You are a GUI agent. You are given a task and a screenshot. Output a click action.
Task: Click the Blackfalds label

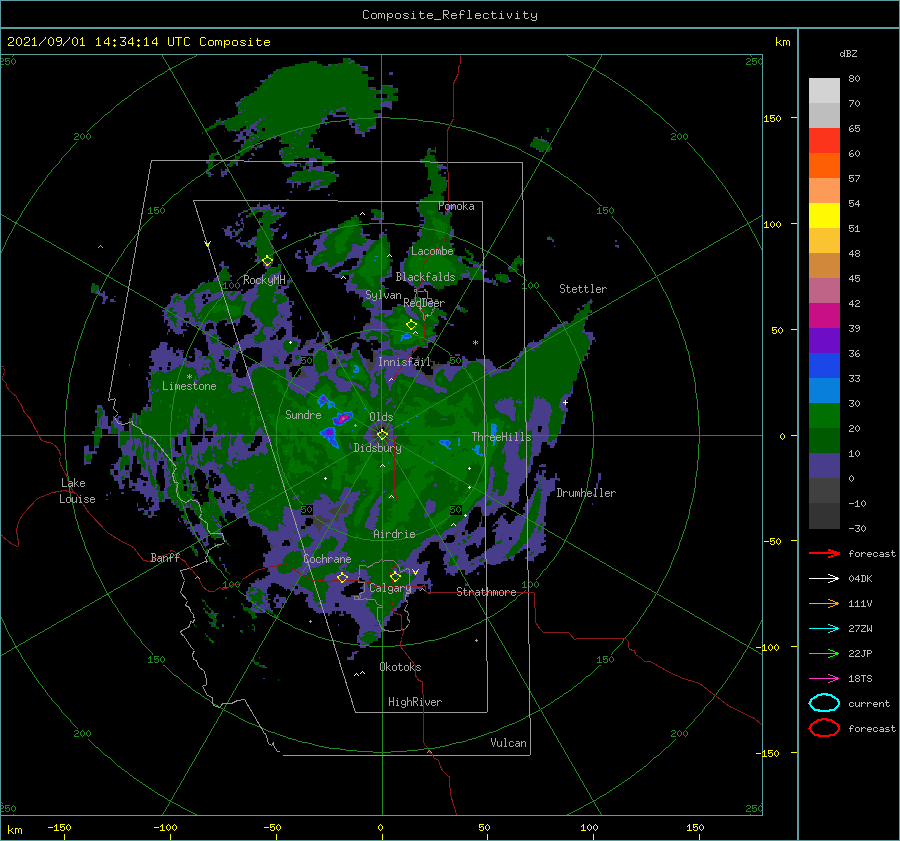[x=425, y=277]
